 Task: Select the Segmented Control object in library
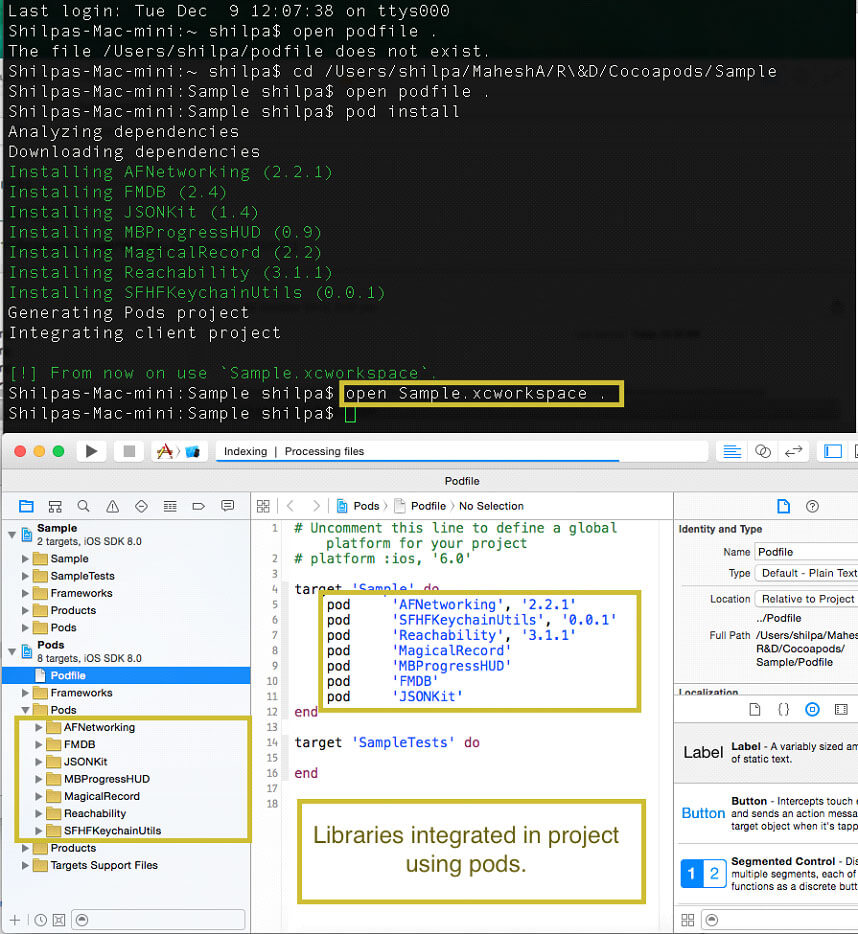766,873
